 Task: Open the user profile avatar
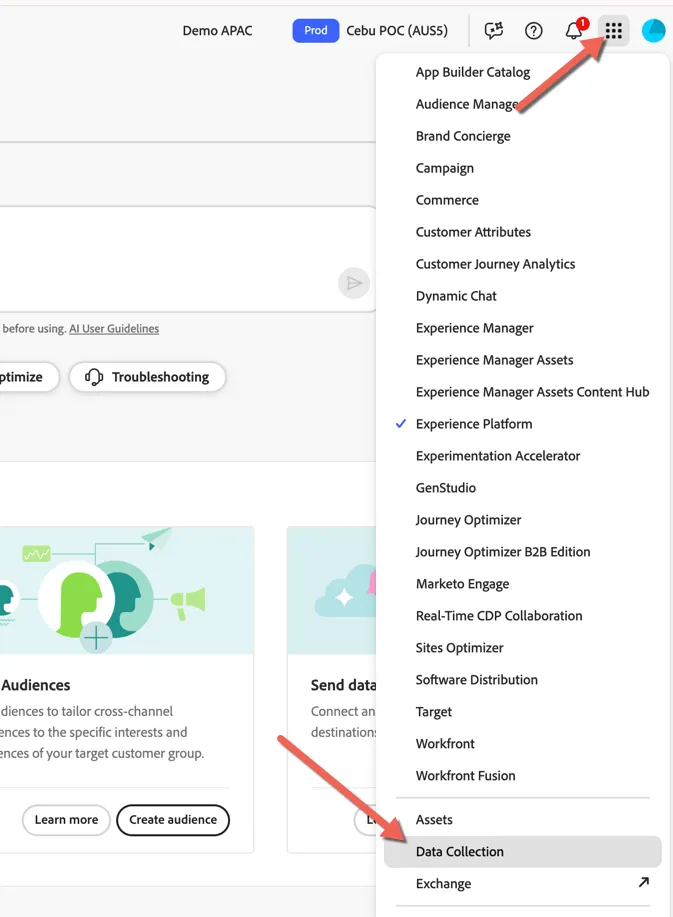(654, 30)
